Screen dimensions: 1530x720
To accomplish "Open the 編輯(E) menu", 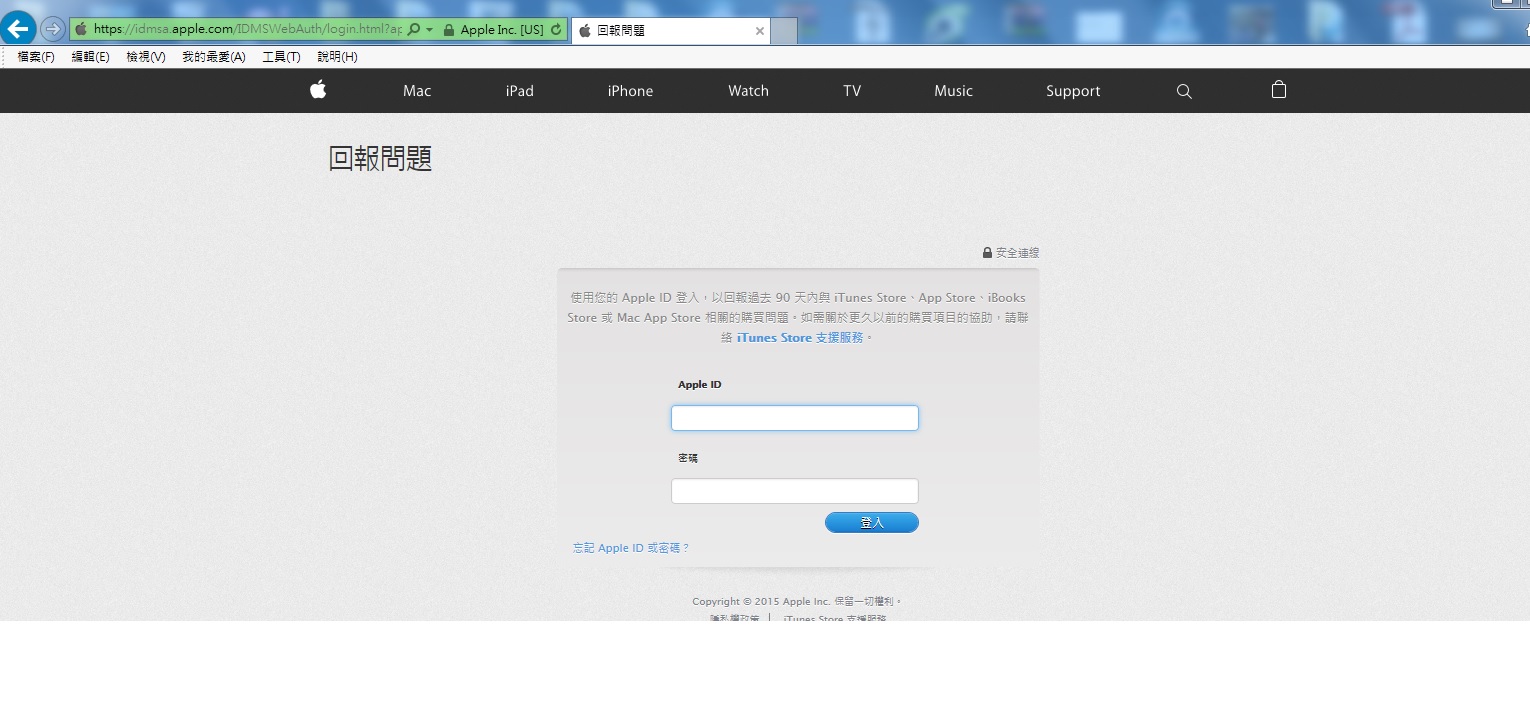I will tap(90, 57).
